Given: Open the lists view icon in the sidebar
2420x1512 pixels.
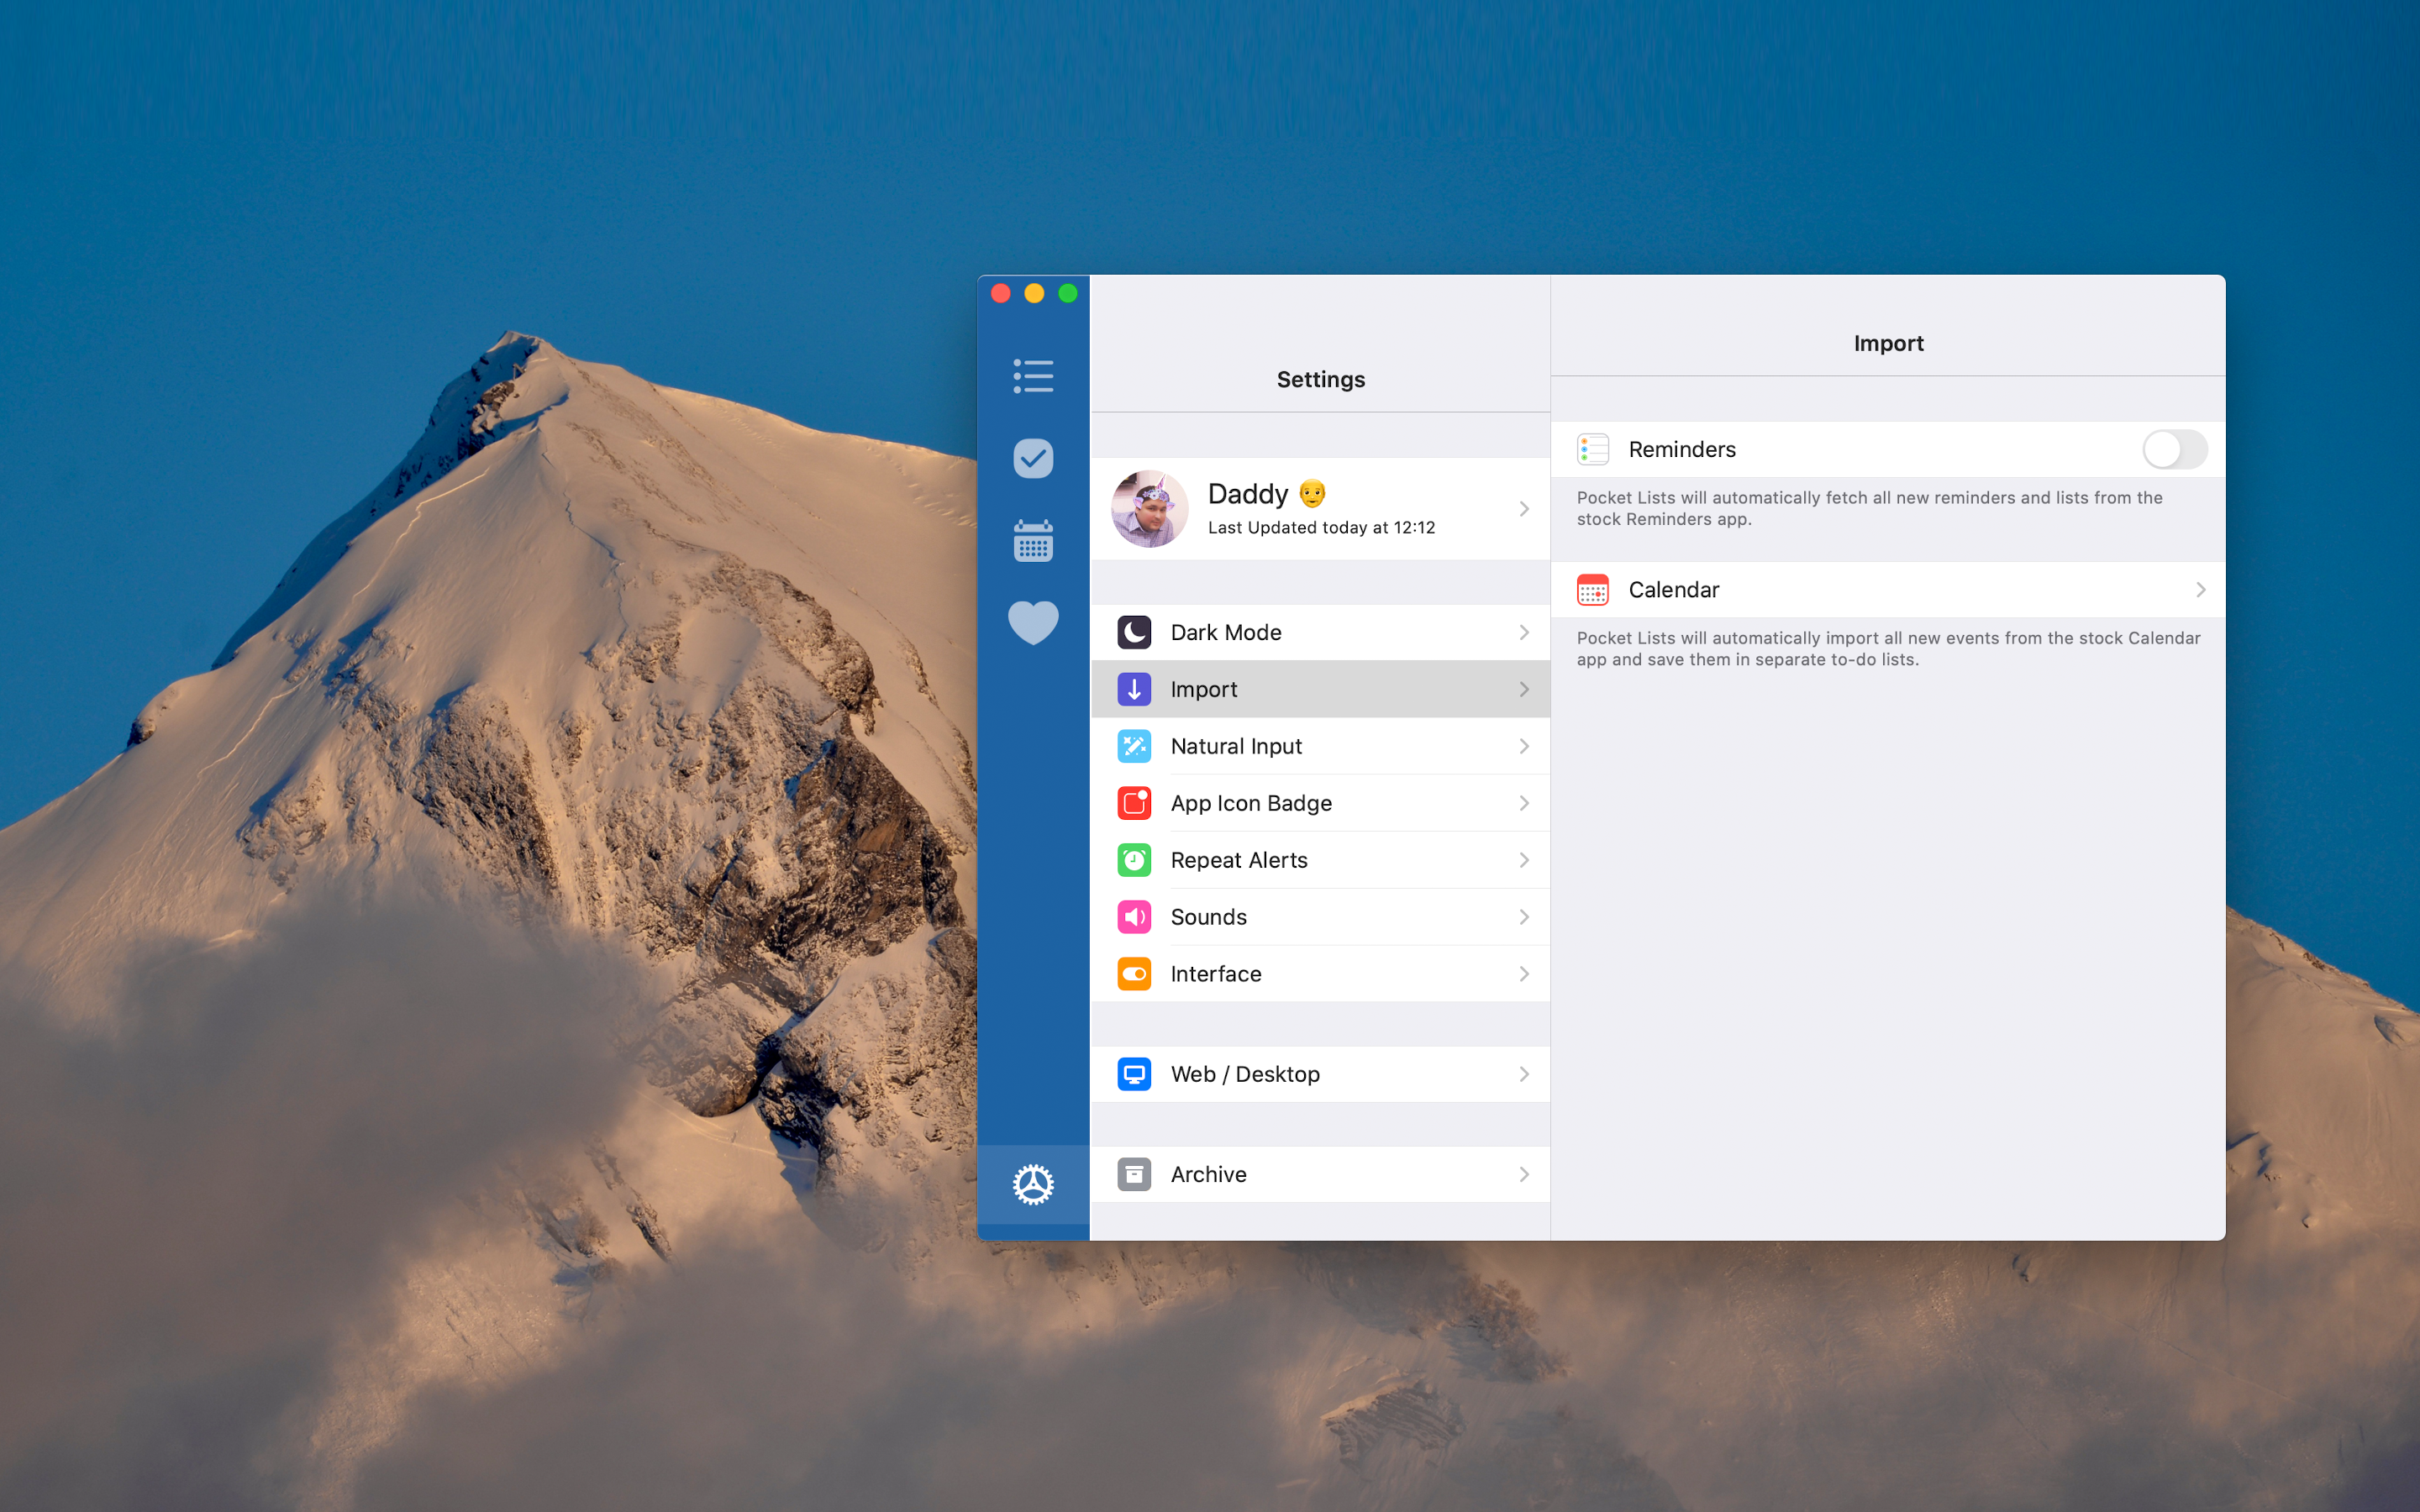Looking at the screenshot, I should 1033,376.
